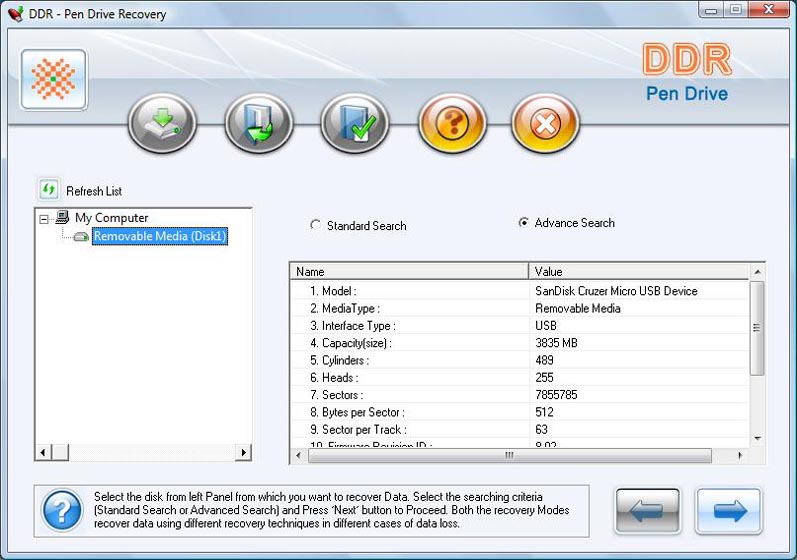Click the 'Removable Media' value cell
Screen dimensions: 797x560
pyautogui.click(x=577, y=308)
